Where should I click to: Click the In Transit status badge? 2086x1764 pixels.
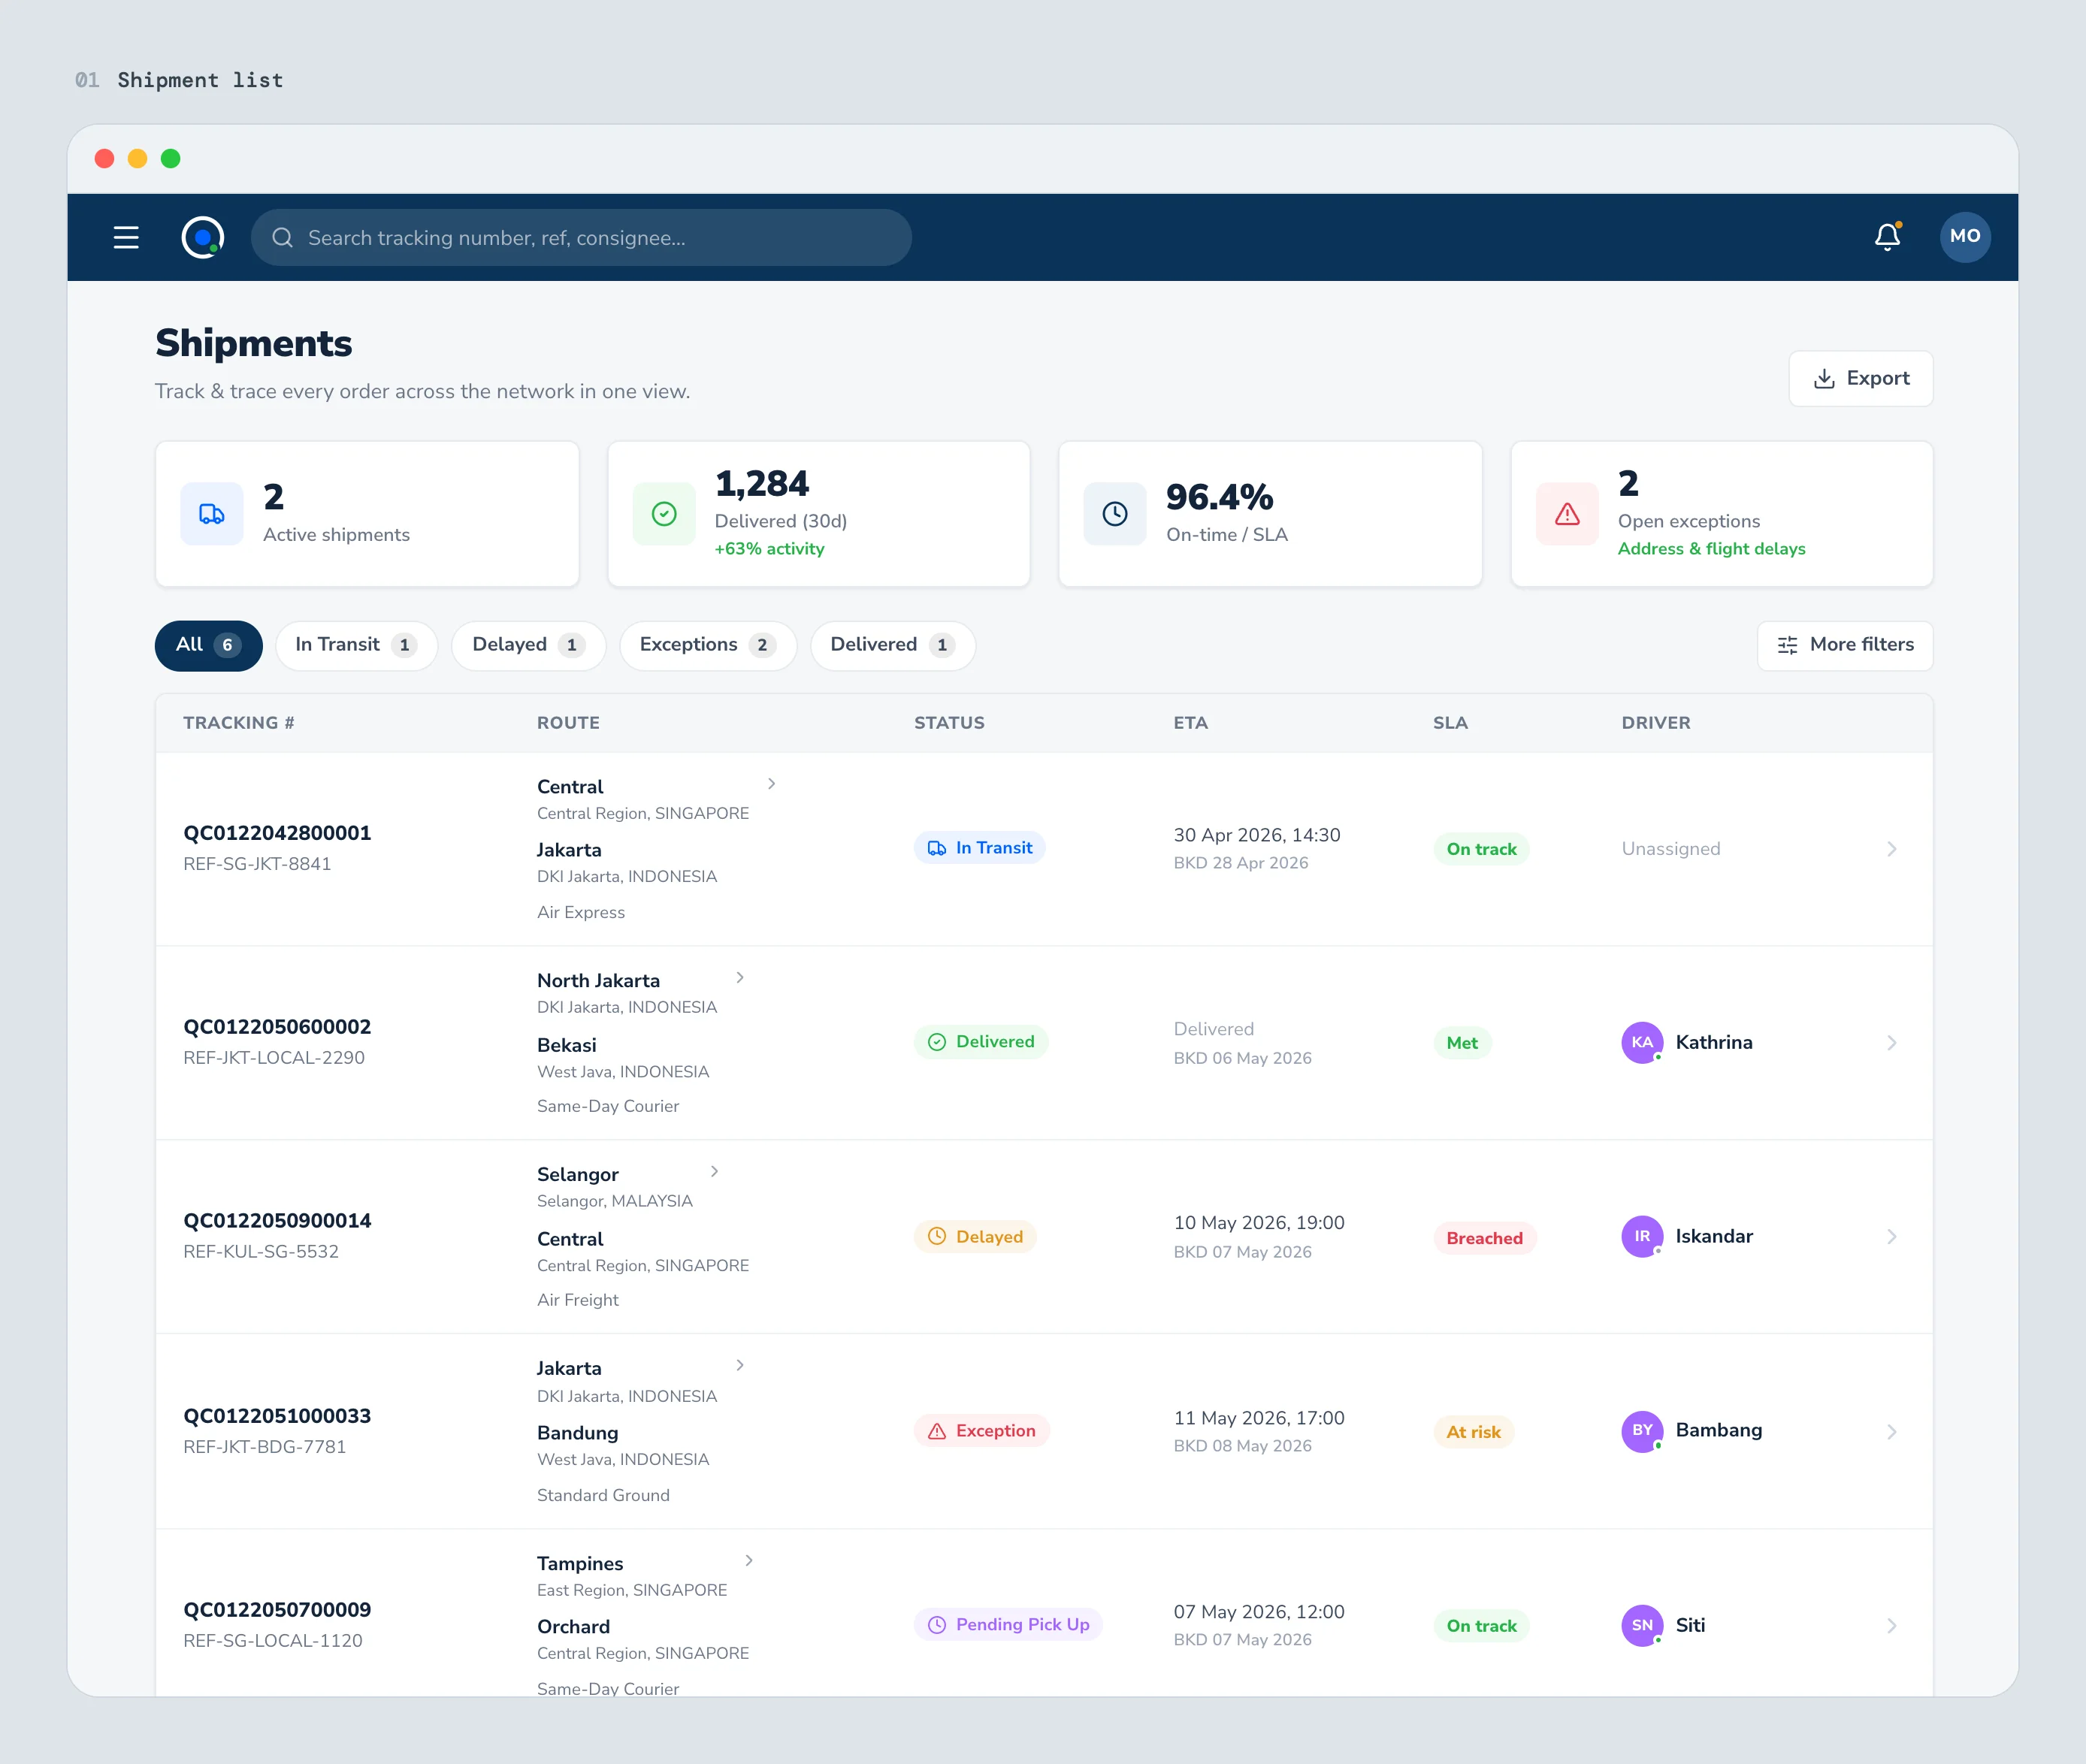tap(979, 848)
